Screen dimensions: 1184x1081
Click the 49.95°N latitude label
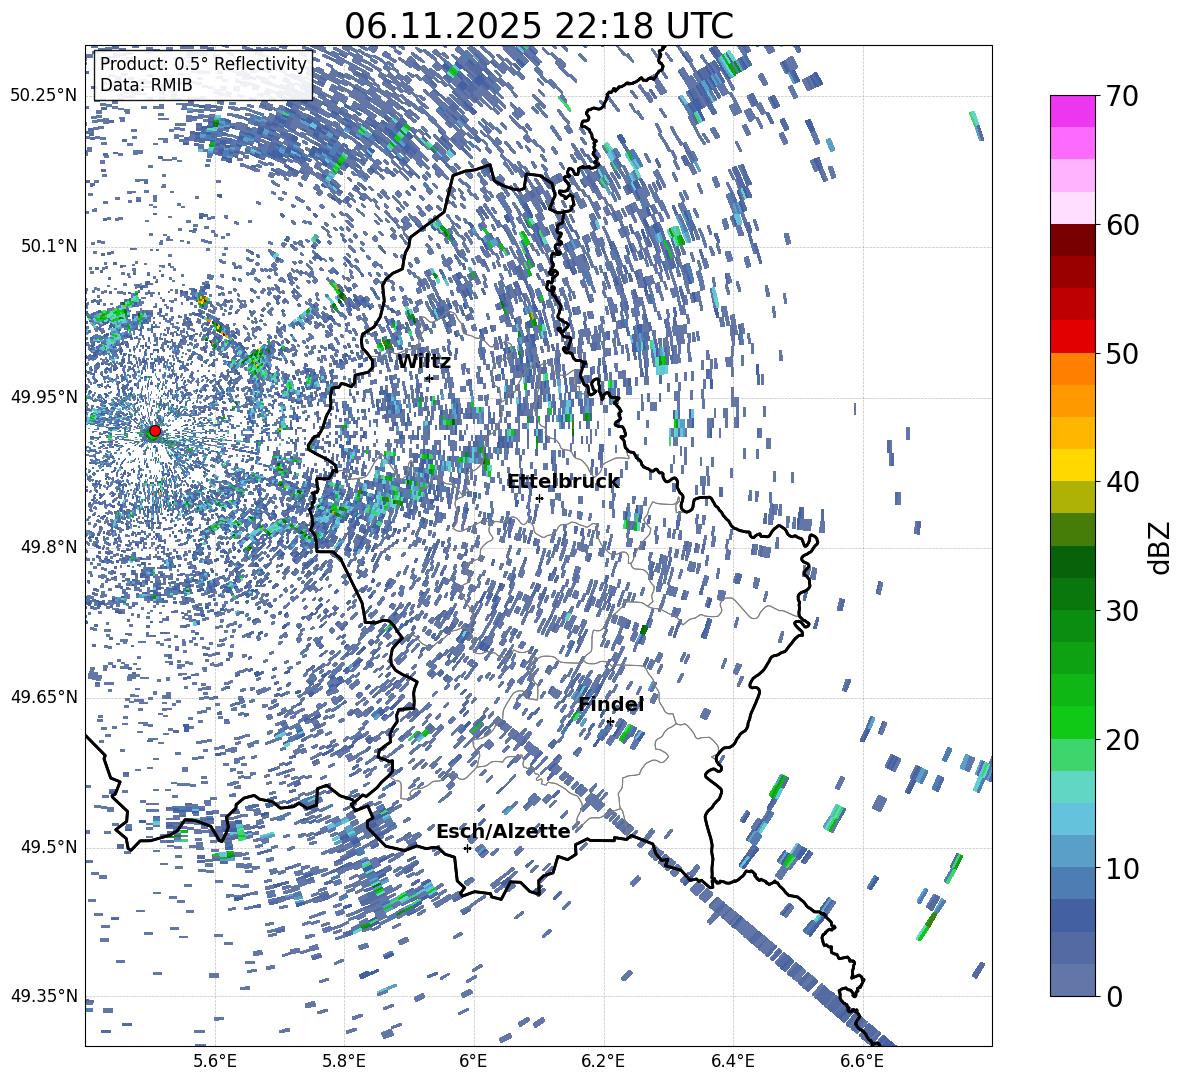pyautogui.click(x=44, y=396)
